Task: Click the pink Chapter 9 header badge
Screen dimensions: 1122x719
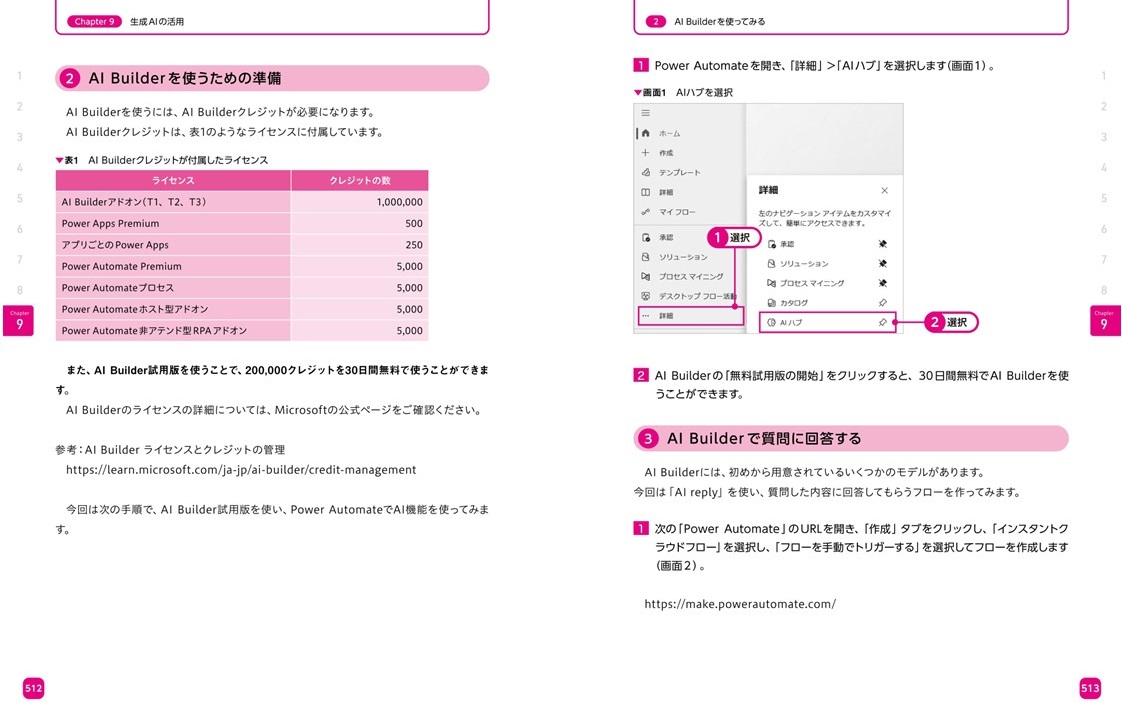Action: (x=94, y=21)
